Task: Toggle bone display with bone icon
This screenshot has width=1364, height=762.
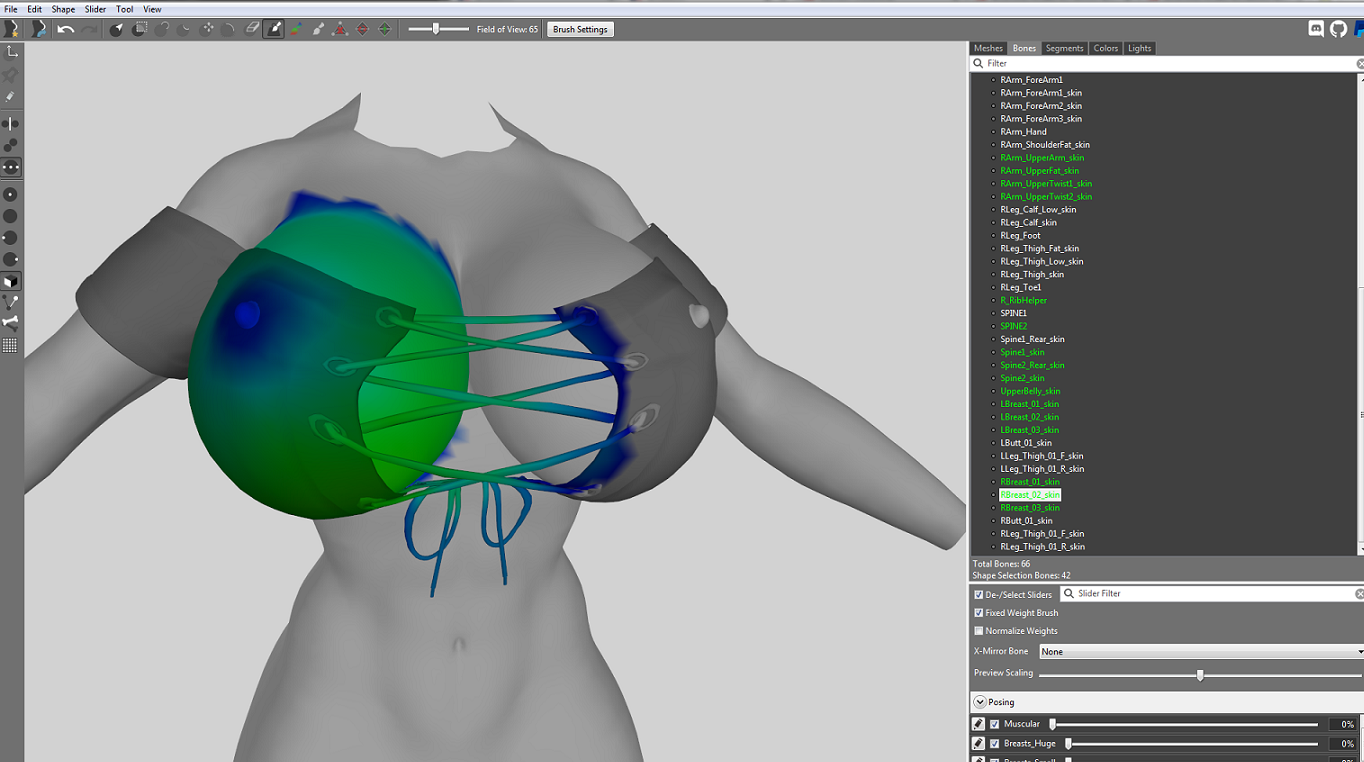Action: 11,323
